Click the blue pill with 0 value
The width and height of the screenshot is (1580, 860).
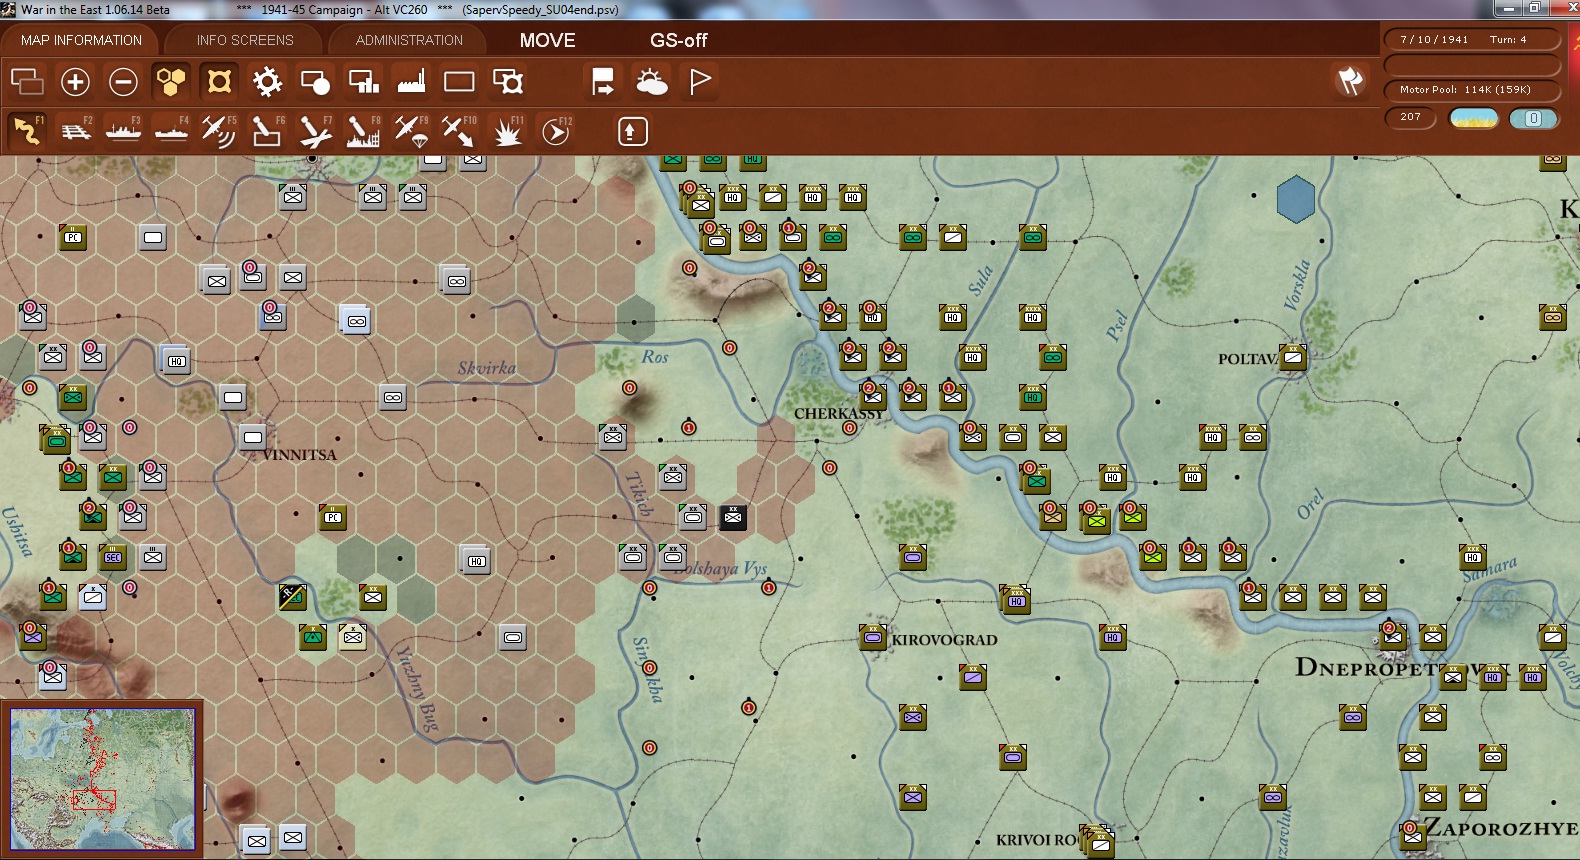coord(1533,118)
